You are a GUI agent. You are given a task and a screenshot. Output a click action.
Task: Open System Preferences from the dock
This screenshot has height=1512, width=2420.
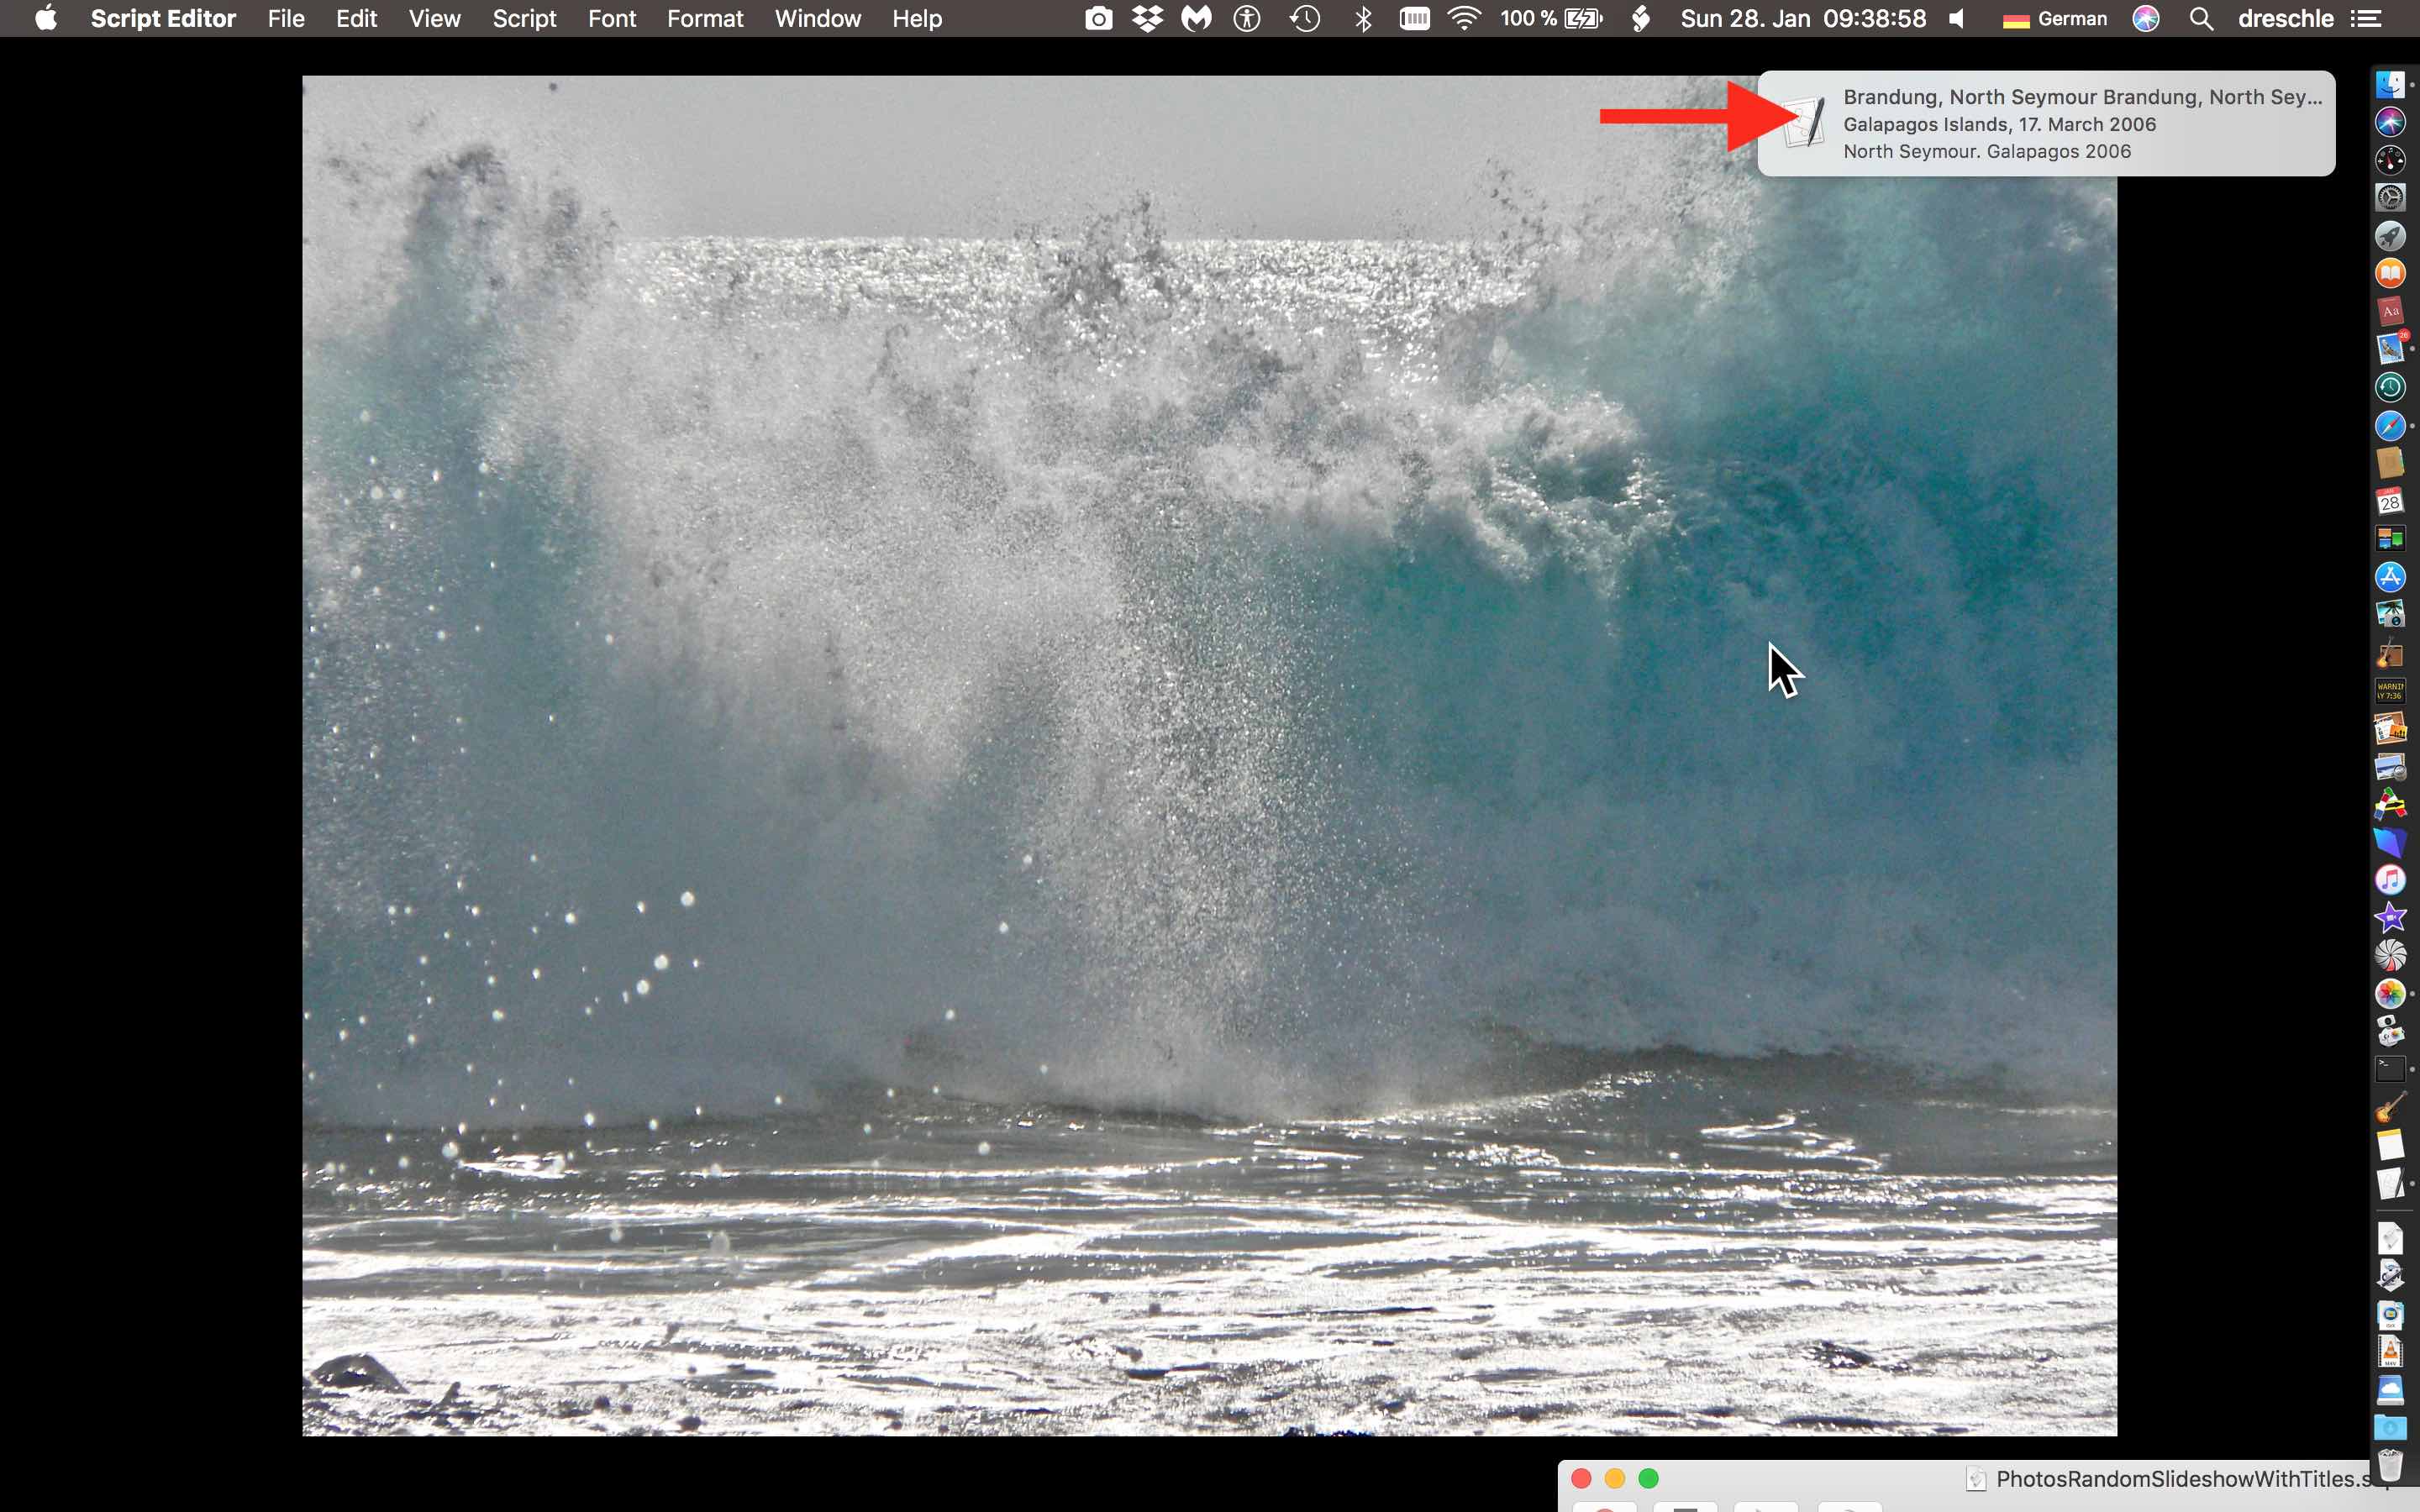[2390, 197]
